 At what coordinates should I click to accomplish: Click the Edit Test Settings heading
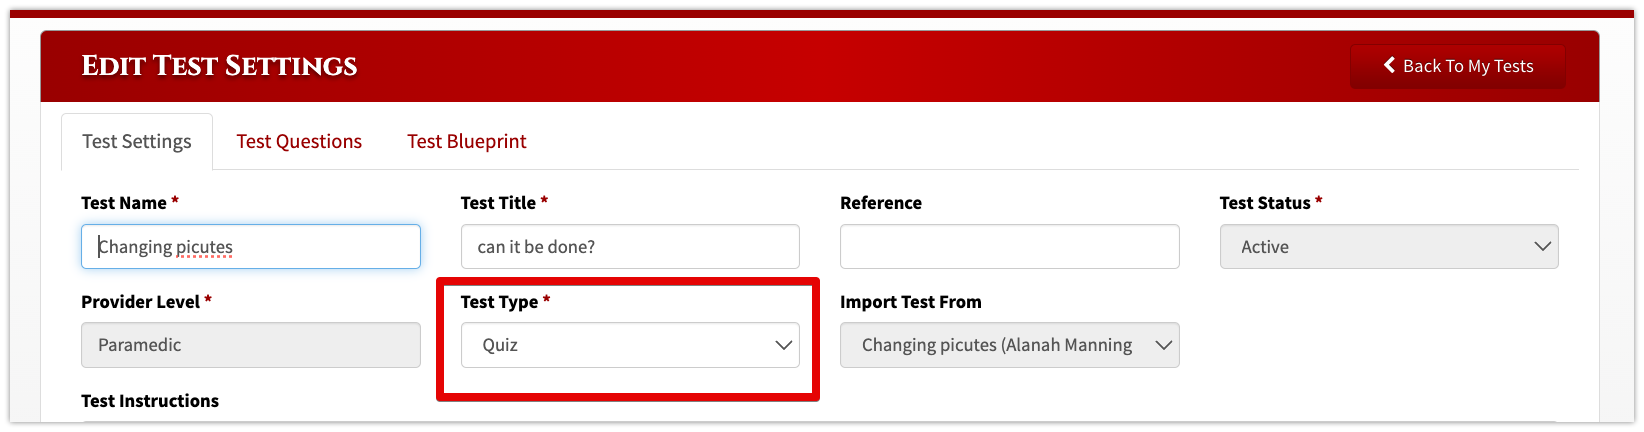pyautogui.click(x=219, y=66)
